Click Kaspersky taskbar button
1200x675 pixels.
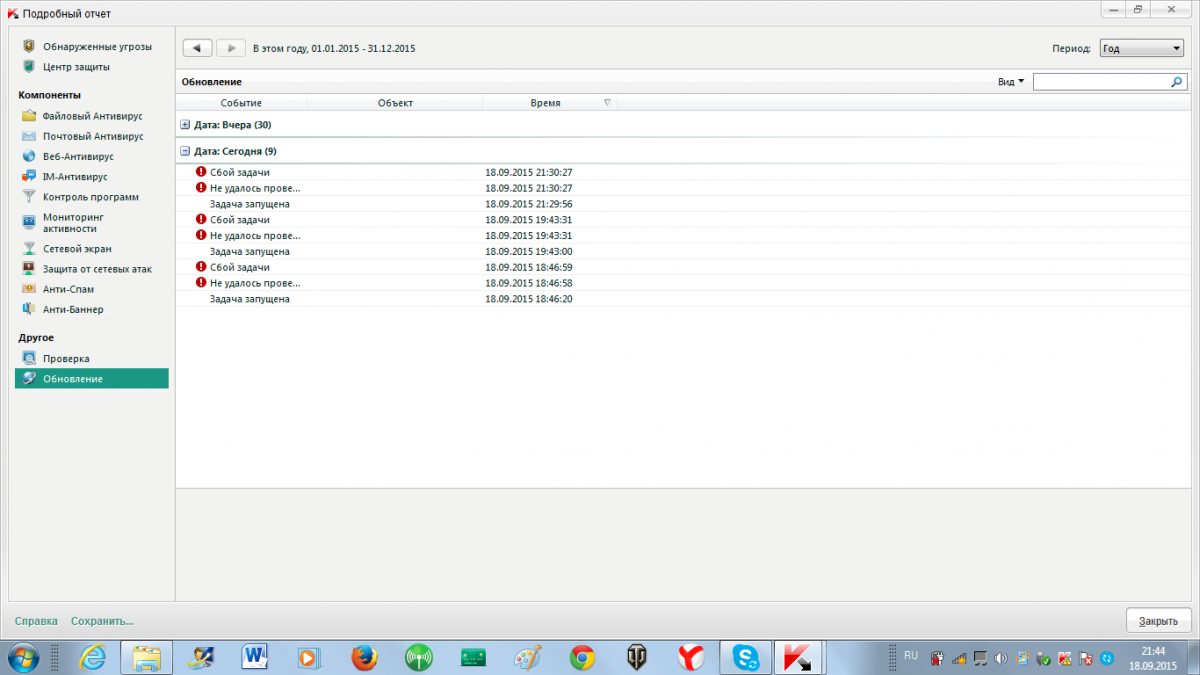799,657
